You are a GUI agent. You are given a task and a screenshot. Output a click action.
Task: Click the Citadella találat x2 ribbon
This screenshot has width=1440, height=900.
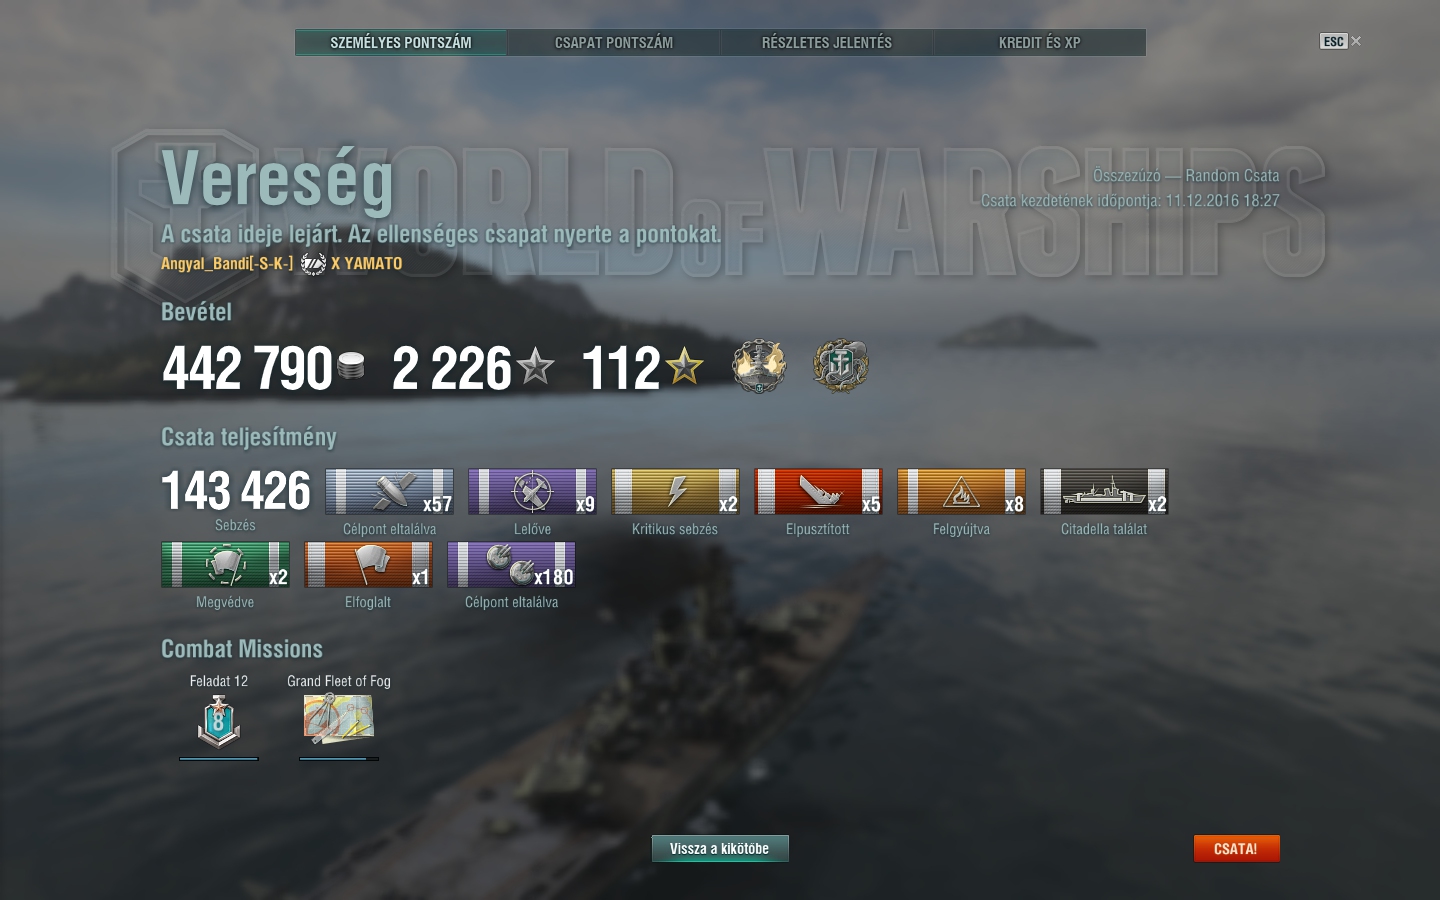(1104, 491)
